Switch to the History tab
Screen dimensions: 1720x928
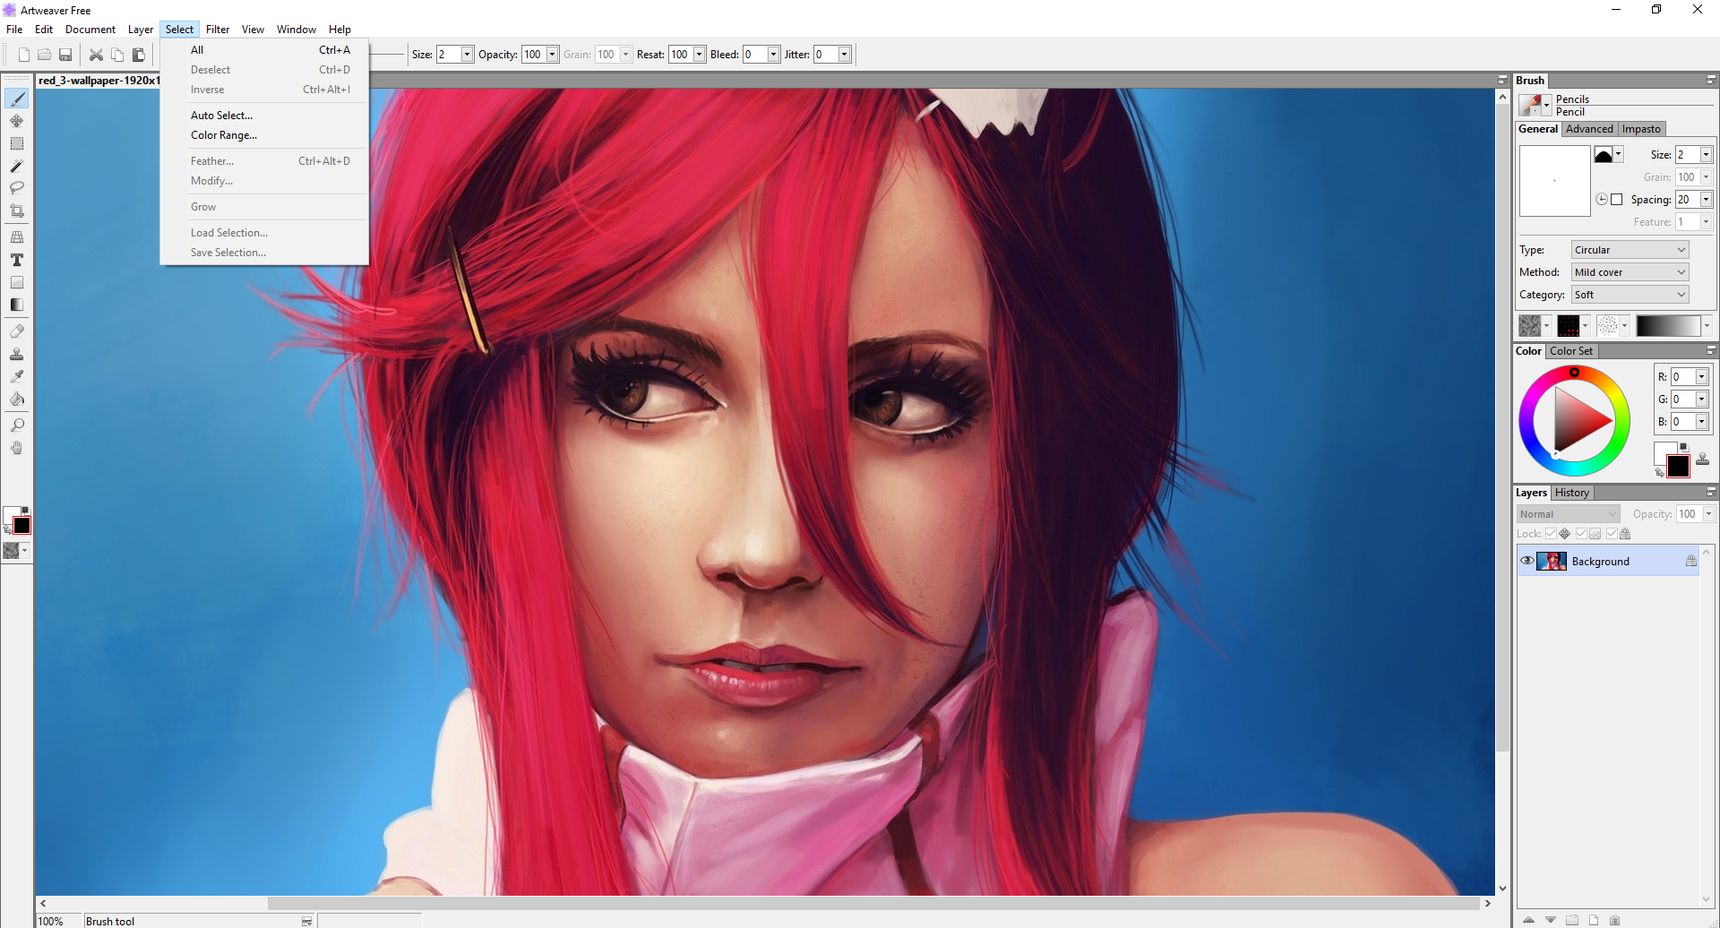pos(1571,493)
